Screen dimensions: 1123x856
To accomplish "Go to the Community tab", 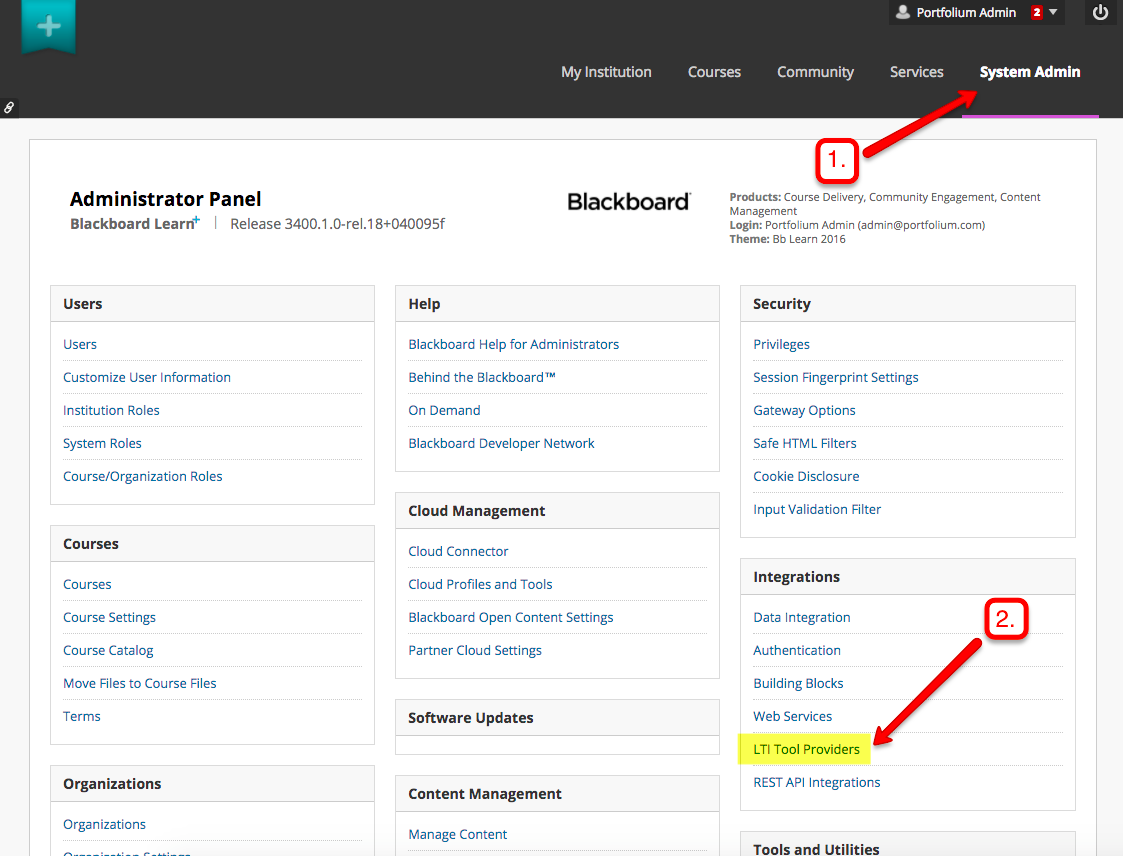I will pos(815,72).
